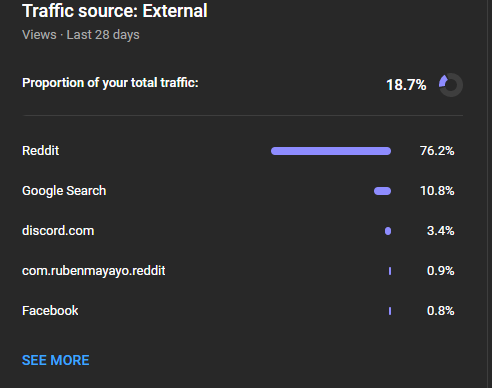Click the com.rubenmayayo.reddit bar indicator
The width and height of the screenshot is (492, 388).
pyautogui.click(x=390, y=271)
